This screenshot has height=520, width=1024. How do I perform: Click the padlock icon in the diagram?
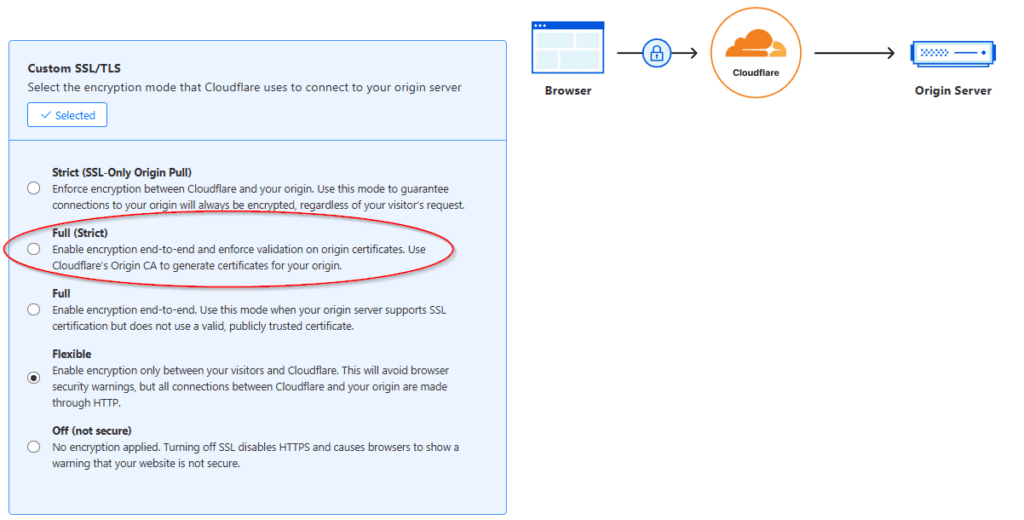coord(656,53)
